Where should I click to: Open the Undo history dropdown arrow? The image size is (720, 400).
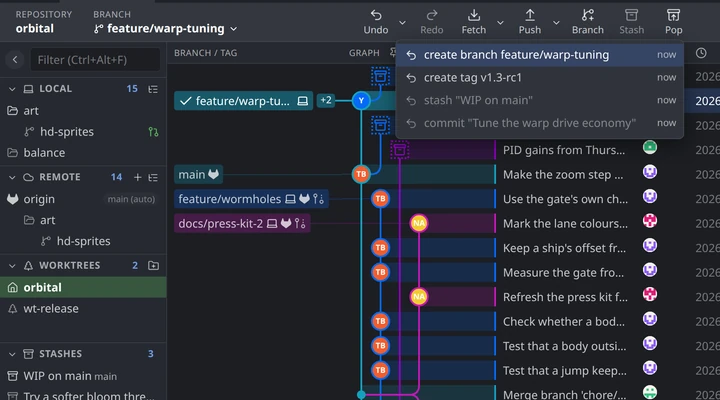(402, 23)
